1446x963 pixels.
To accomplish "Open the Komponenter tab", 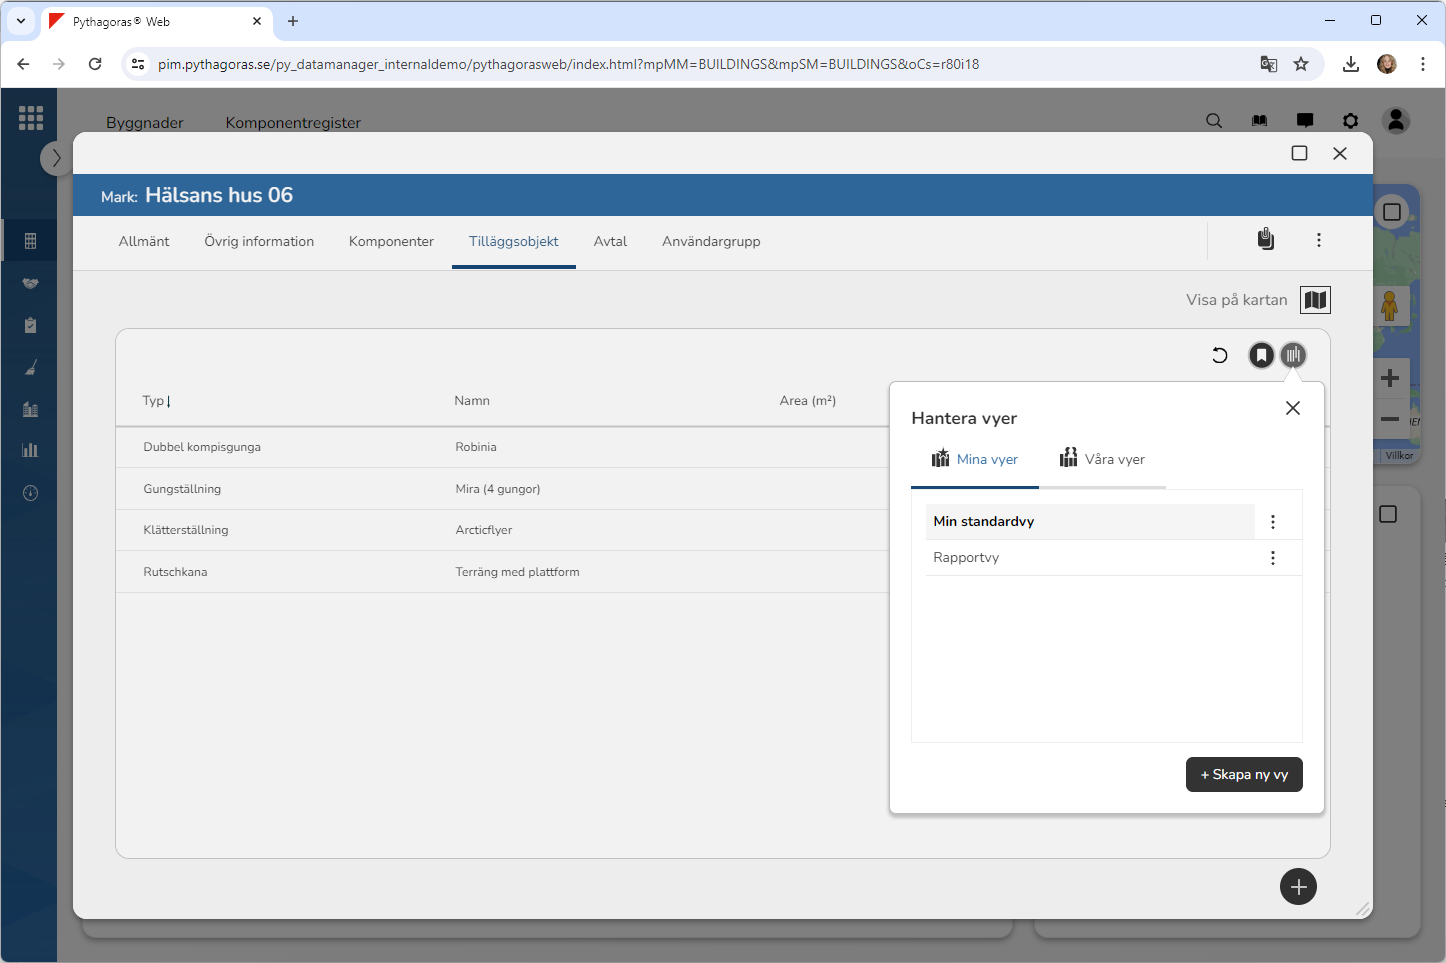I will coord(391,241).
